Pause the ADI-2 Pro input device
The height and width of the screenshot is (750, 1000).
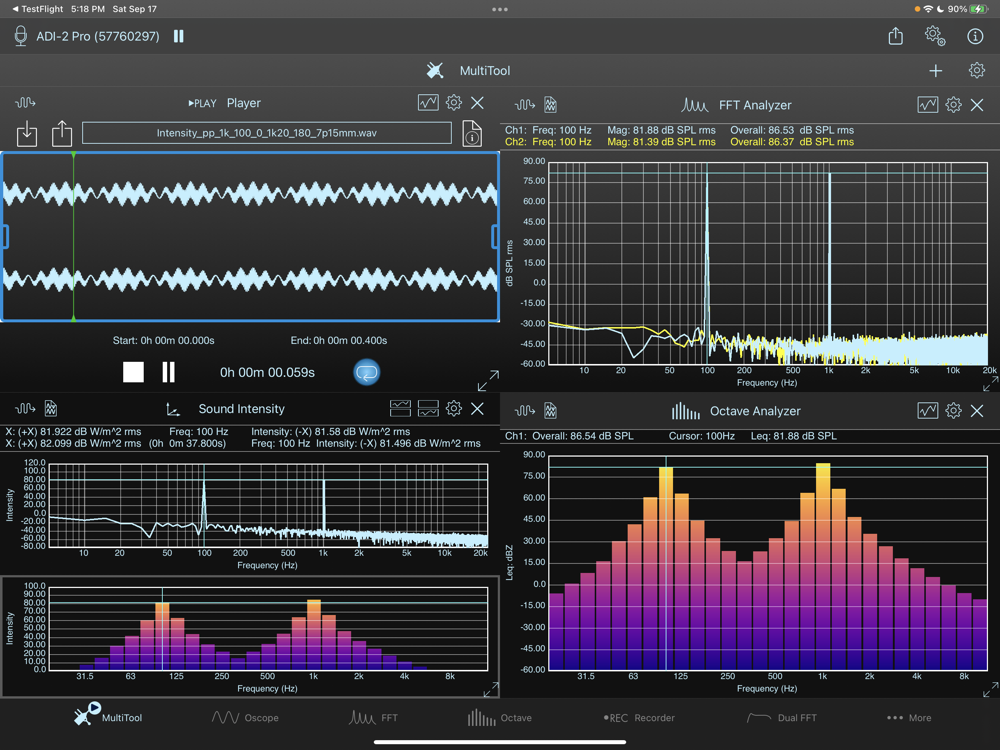click(179, 36)
